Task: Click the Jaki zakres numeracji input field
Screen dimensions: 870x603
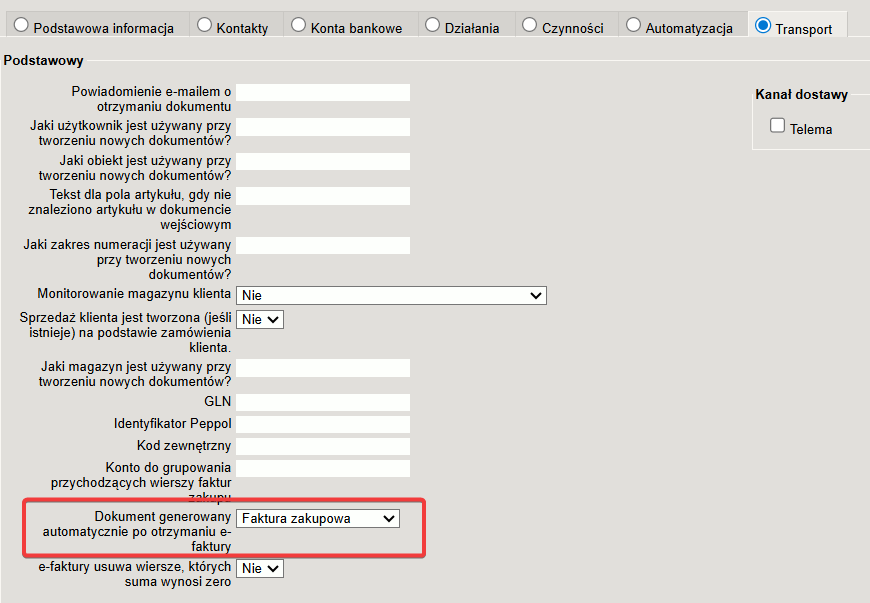Action: (x=323, y=245)
